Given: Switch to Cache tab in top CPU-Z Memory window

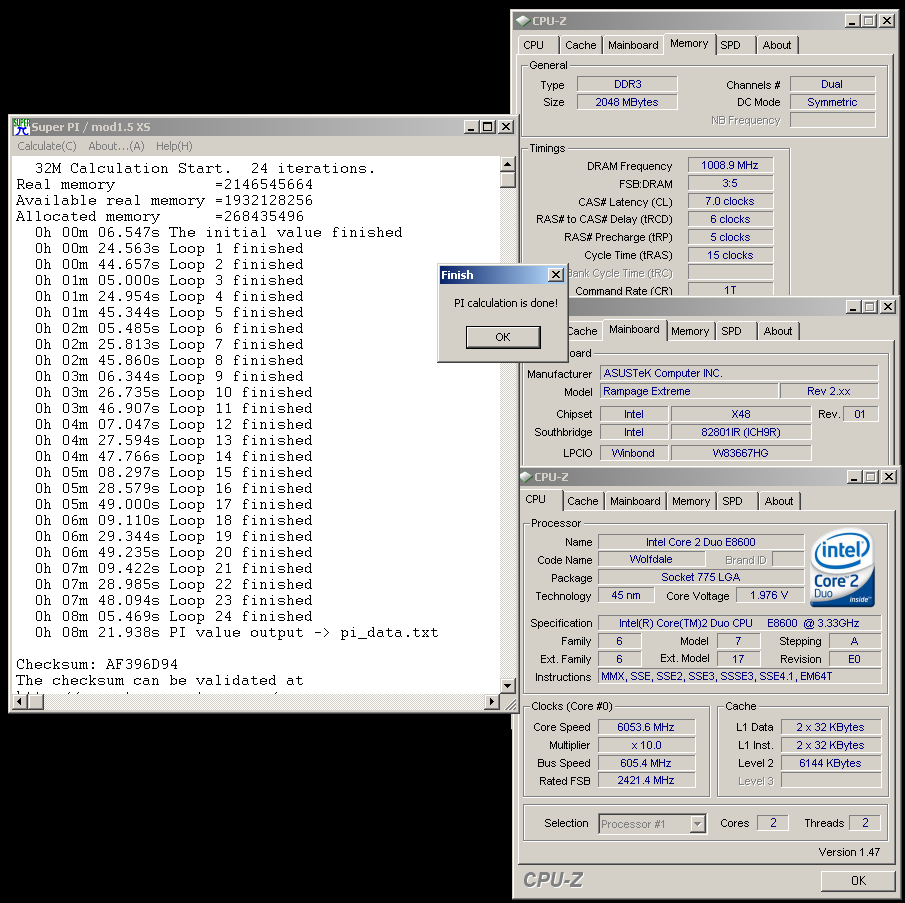Looking at the screenshot, I should point(581,45).
